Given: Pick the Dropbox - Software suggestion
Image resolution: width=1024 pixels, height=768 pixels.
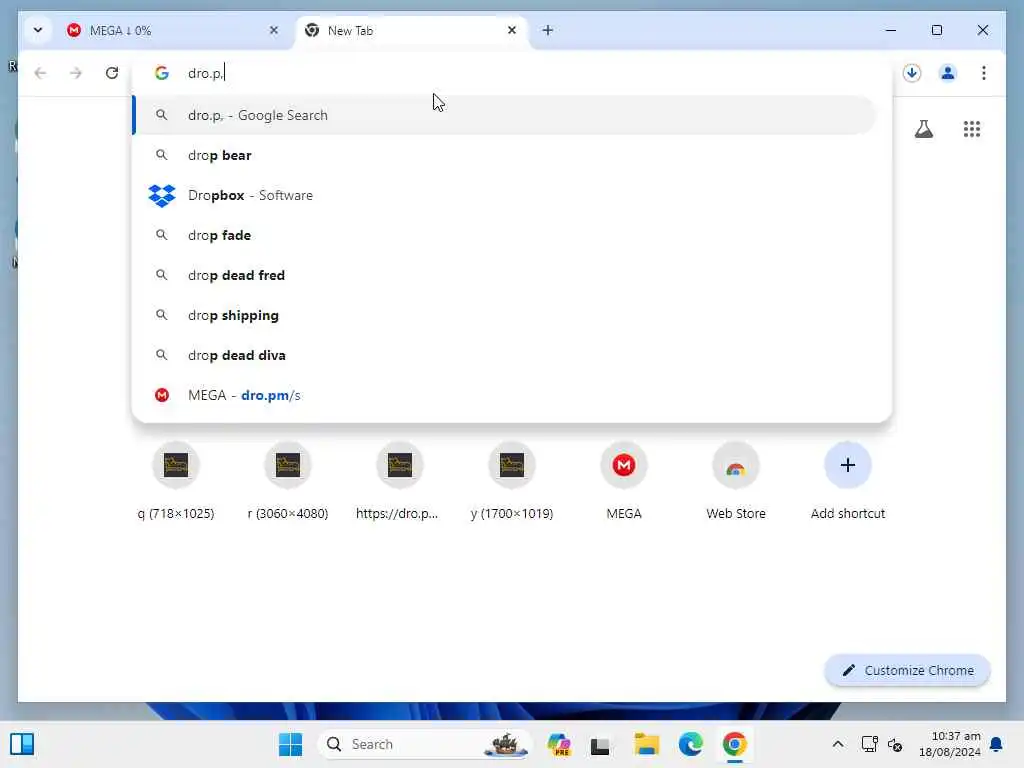Looking at the screenshot, I should tap(504, 195).
